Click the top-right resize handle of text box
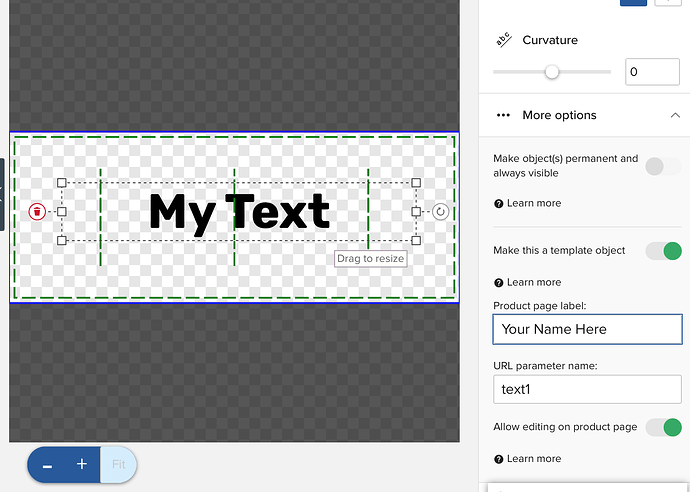Screen dimensions: 690x492 416,183
